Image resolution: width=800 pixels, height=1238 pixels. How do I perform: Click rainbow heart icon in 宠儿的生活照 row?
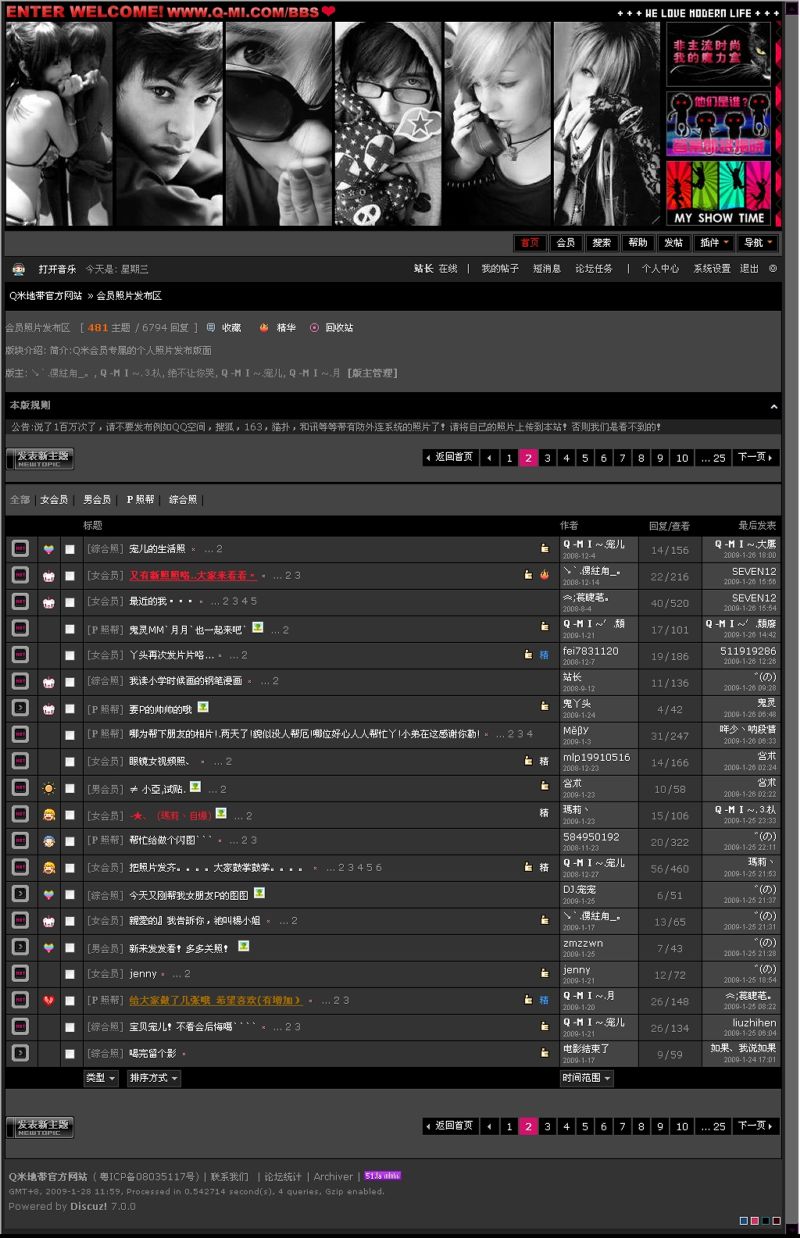point(48,549)
